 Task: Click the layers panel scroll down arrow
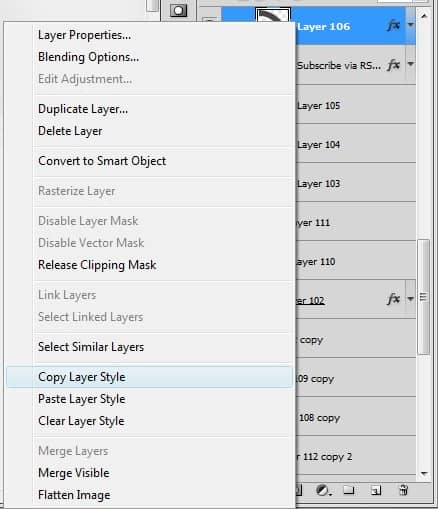(424, 474)
